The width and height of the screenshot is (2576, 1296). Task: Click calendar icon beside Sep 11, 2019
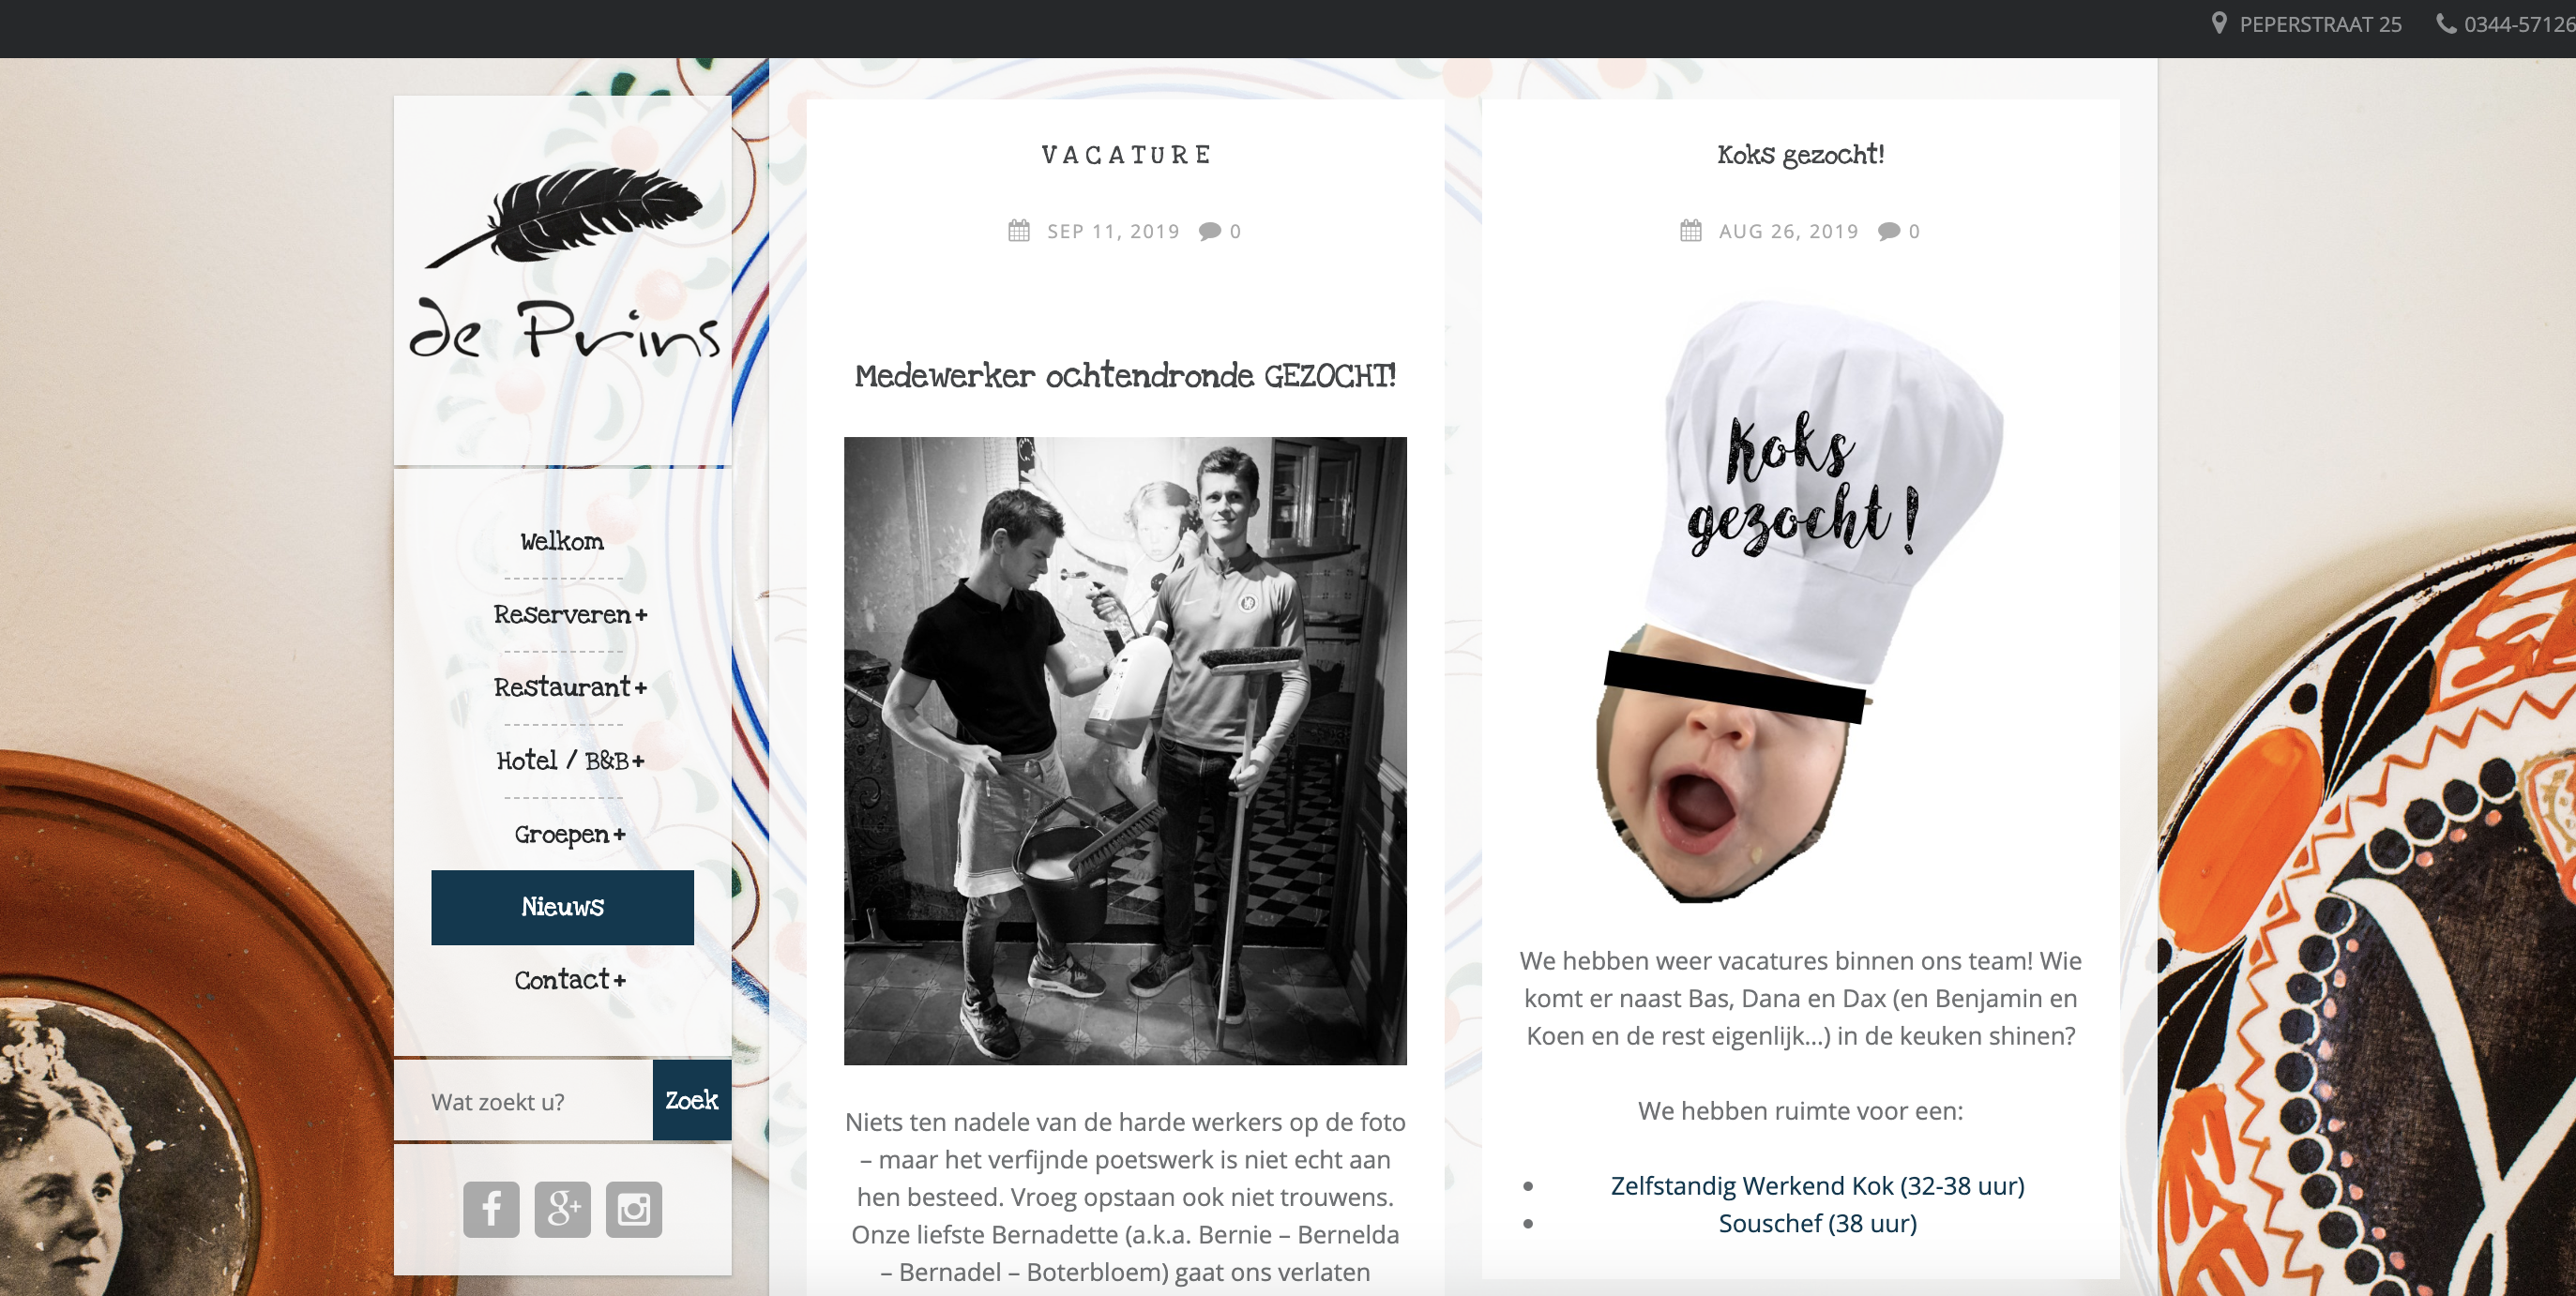[x=1019, y=231]
